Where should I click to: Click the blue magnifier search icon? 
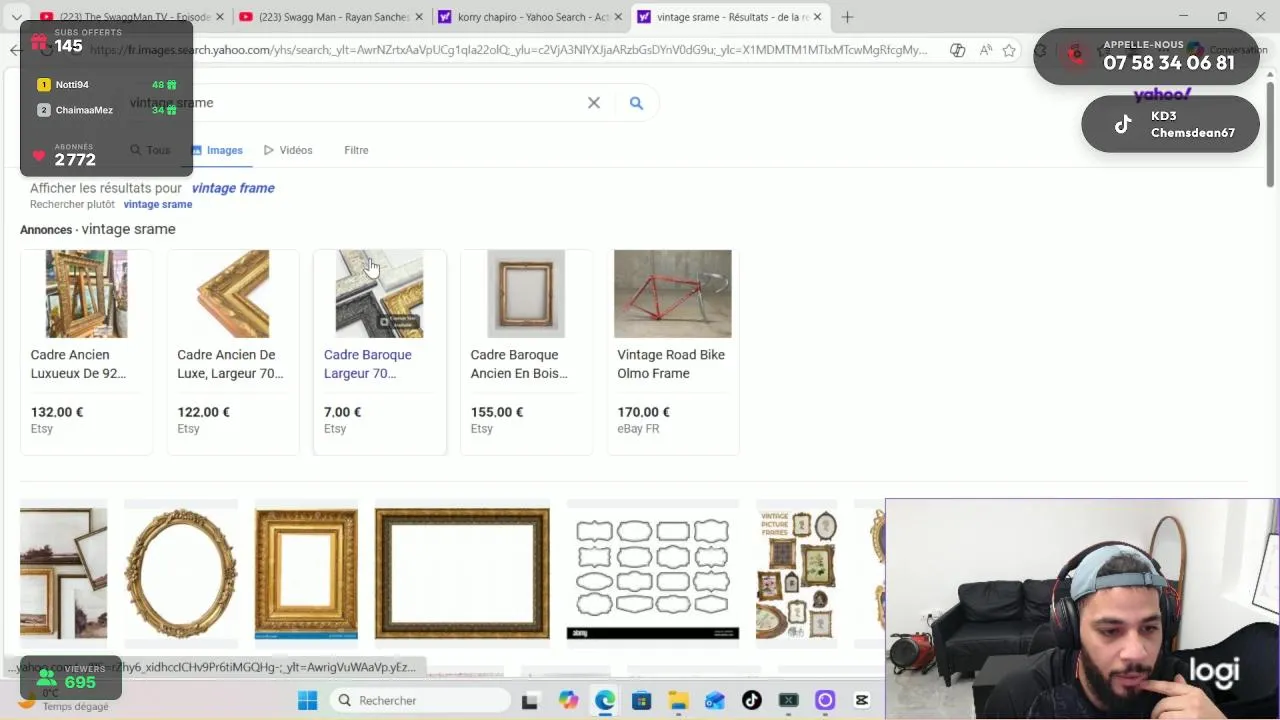[x=636, y=103]
